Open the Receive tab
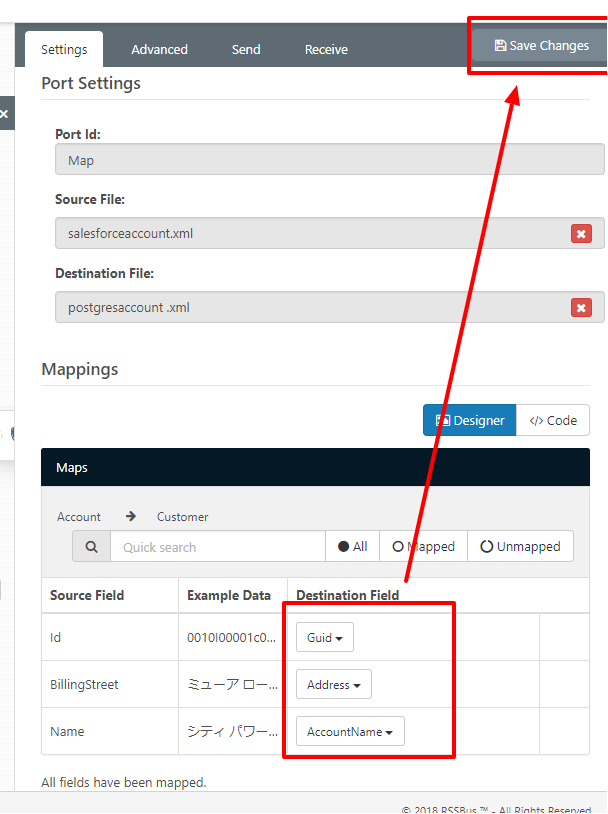Image resolution: width=608 pixels, height=814 pixels. (x=326, y=49)
